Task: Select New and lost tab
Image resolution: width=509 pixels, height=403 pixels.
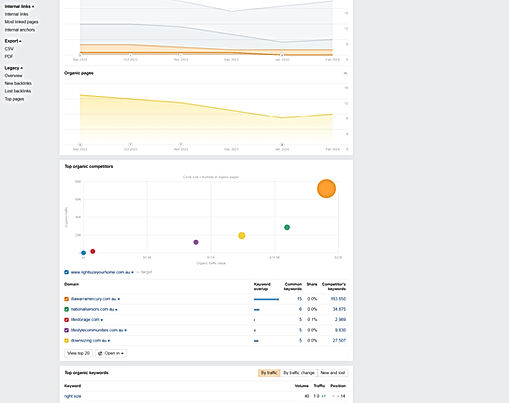Action: tap(333, 373)
